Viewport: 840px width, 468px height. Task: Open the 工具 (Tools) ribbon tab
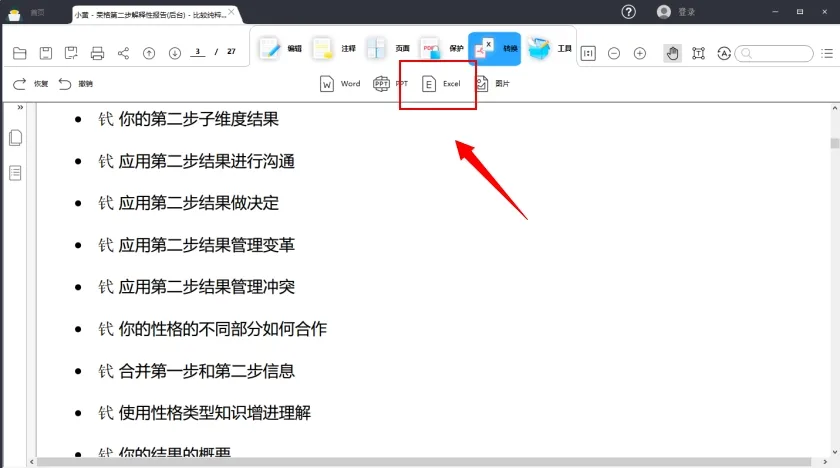click(x=550, y=49)
